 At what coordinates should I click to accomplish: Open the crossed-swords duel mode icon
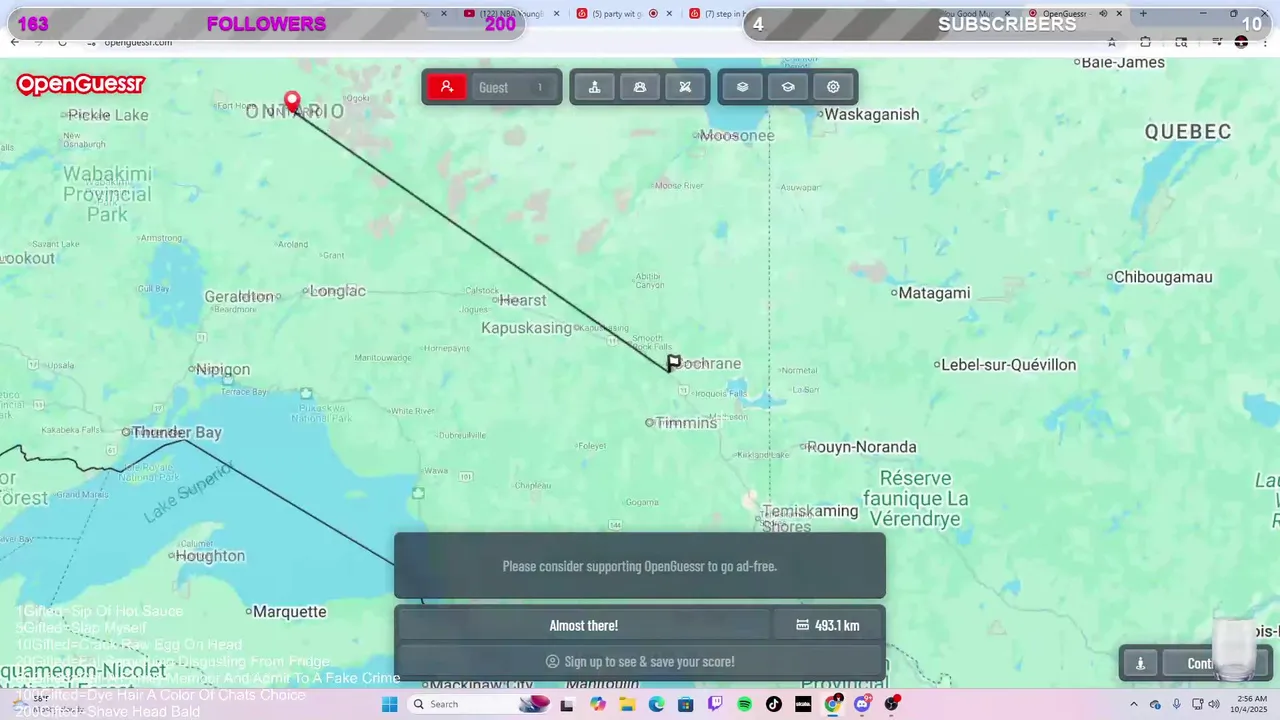pyautogui.click(x=685, y=87)
